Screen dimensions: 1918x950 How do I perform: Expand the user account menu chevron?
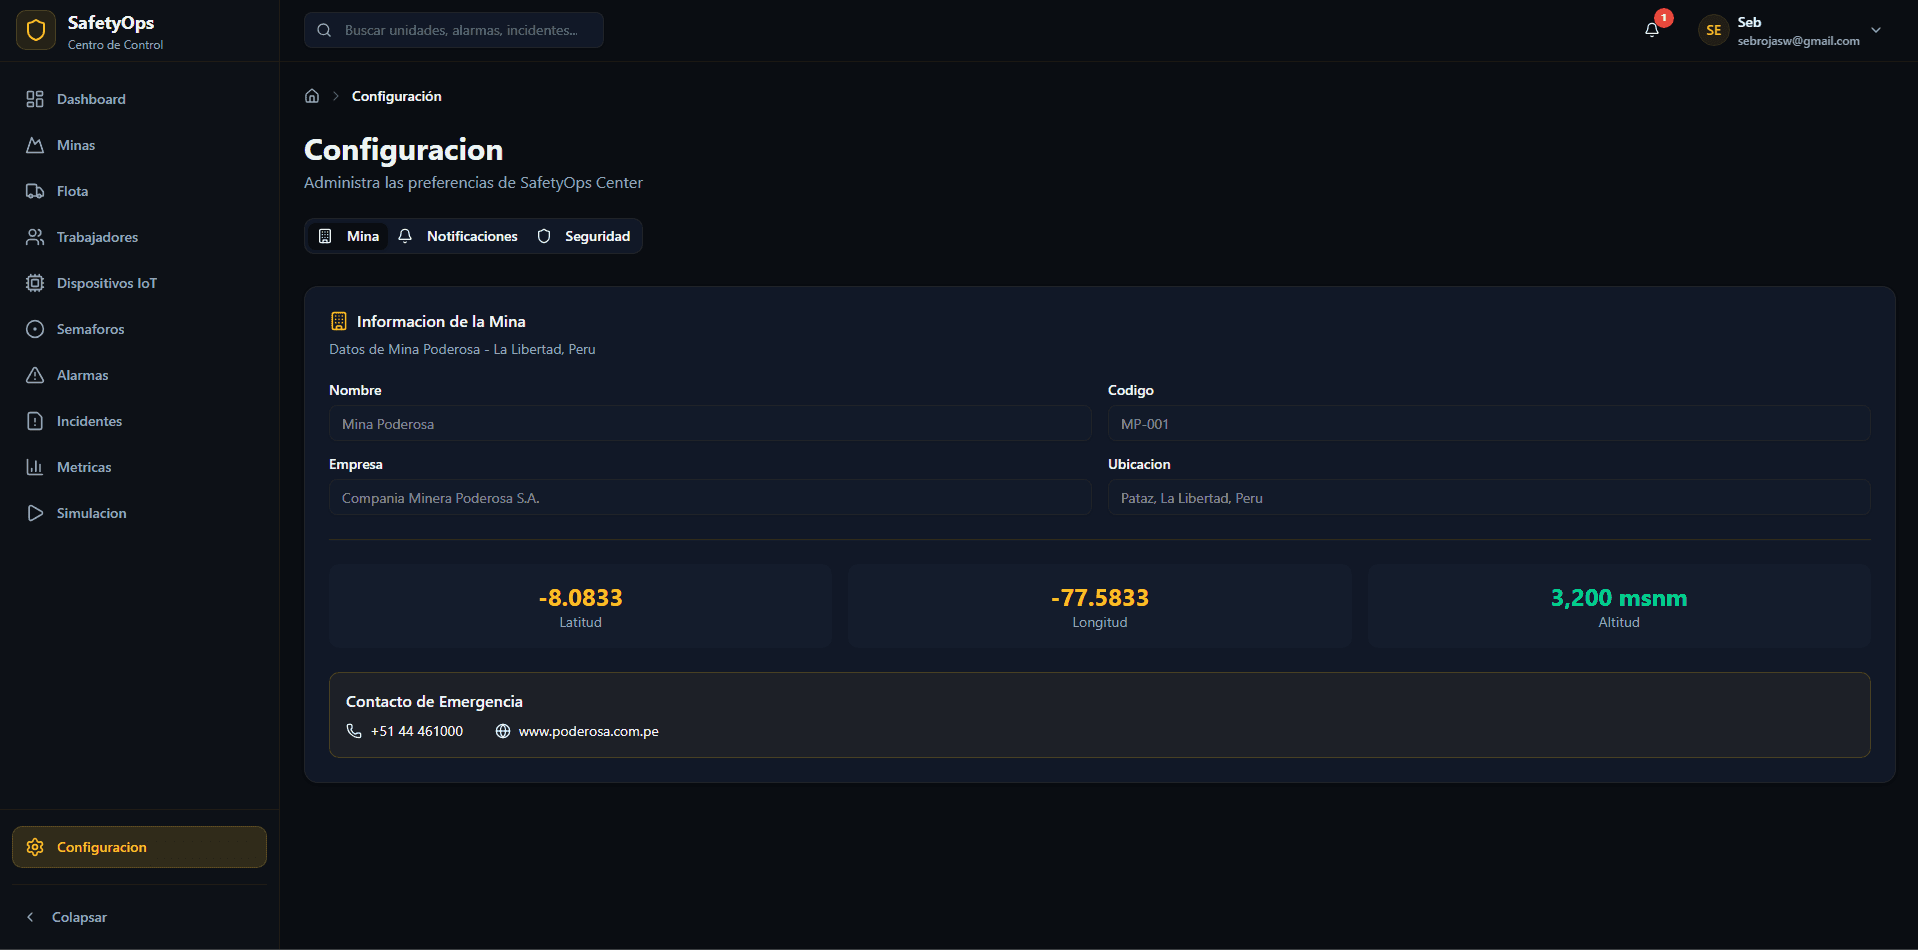tap(1877, 30)
